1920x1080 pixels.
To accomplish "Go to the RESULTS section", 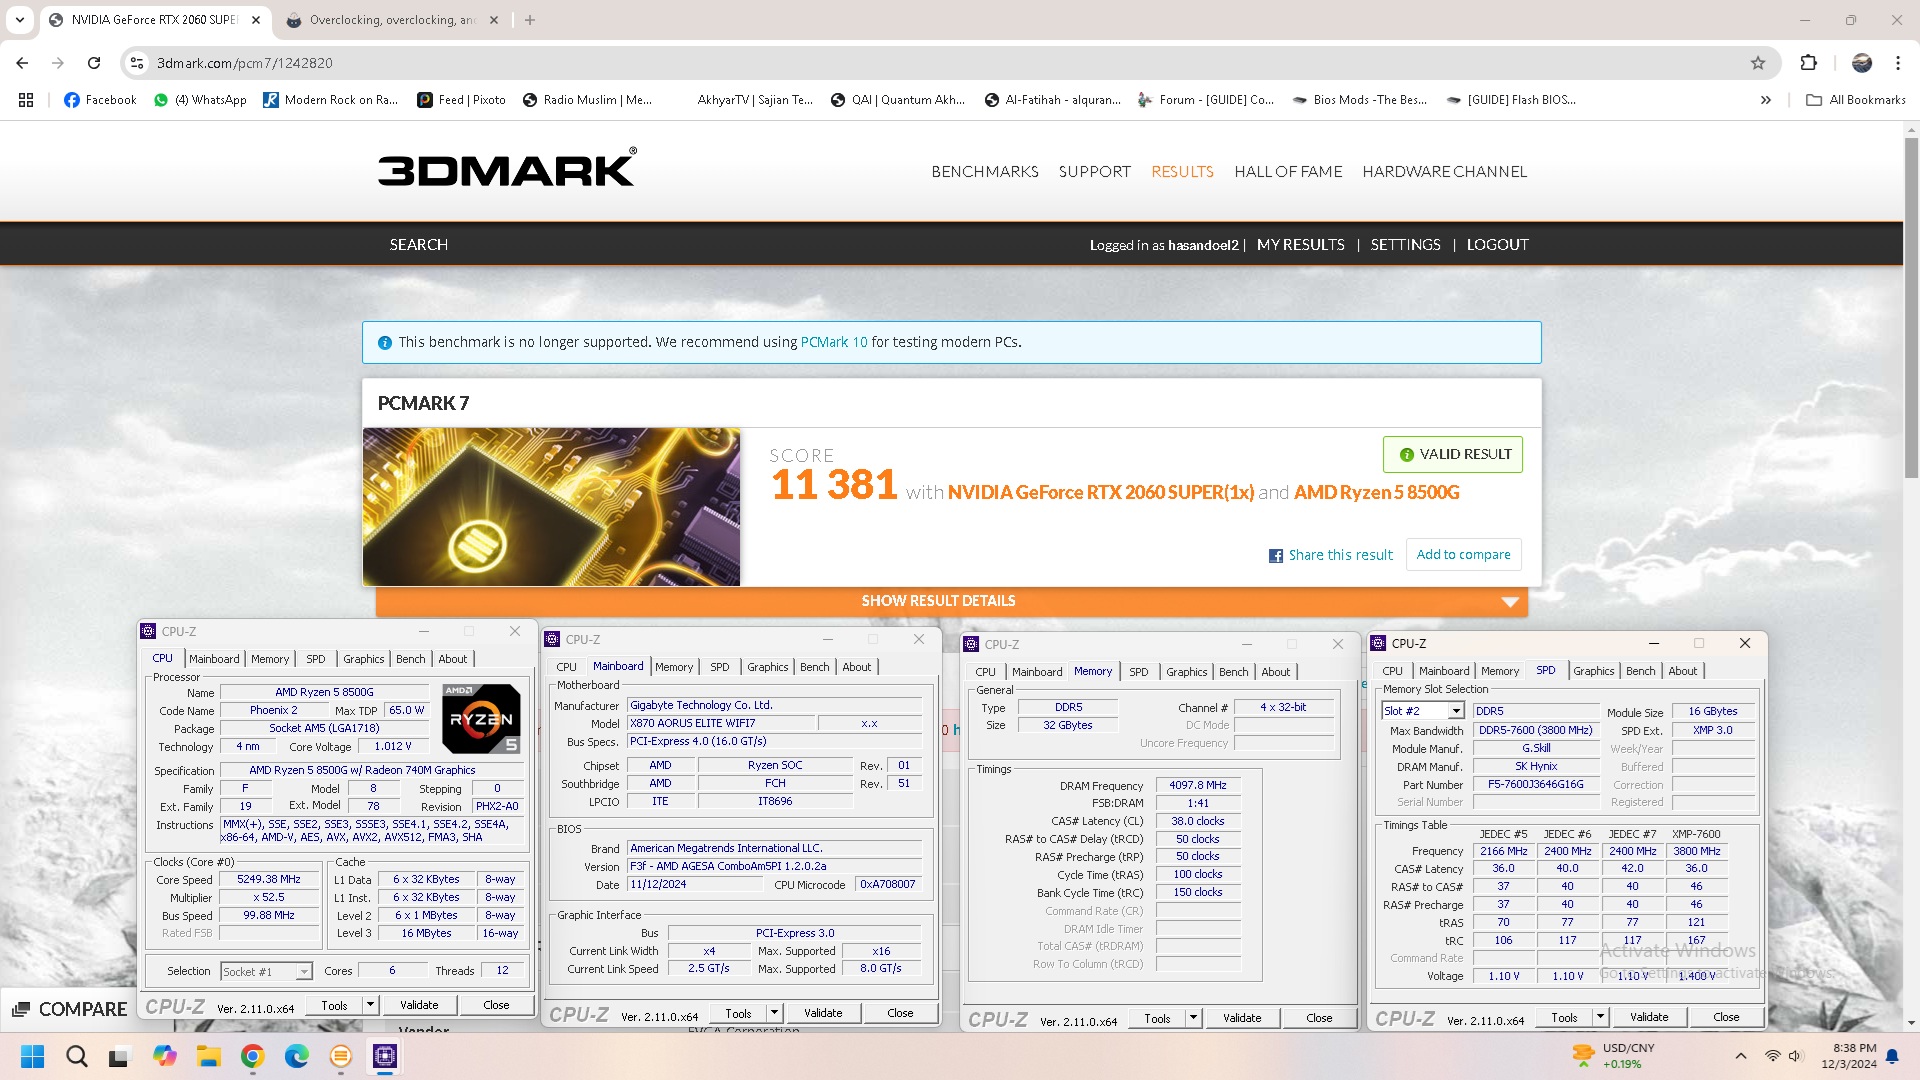I will tap(1182, 172).
